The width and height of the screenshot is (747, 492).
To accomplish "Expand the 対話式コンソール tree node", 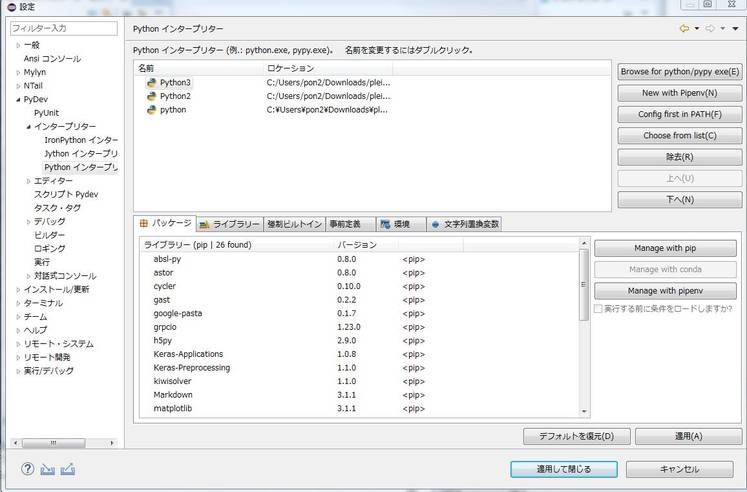I will tap(29, 276).
